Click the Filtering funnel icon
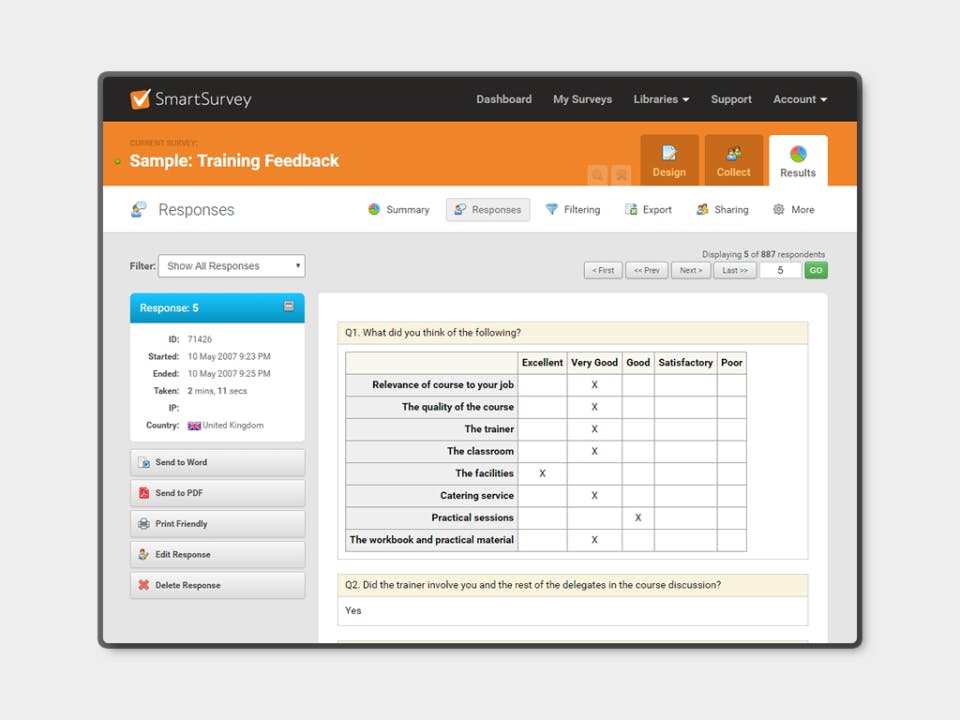Image resolution: width=960 pixels, height=720 pixels. [x=551, y=209]
